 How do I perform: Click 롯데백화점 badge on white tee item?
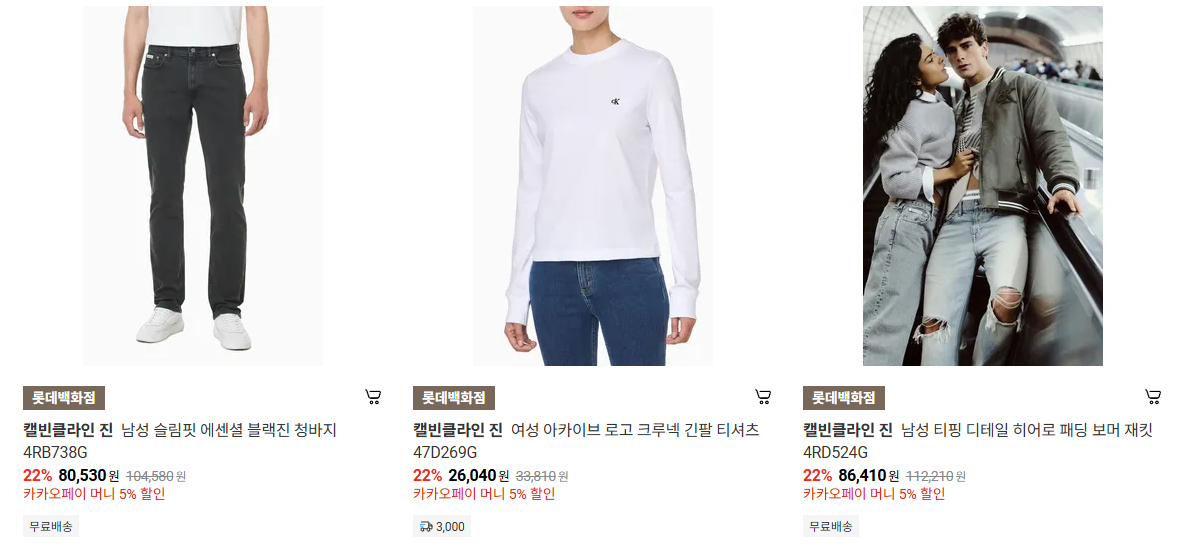point(454,398)
